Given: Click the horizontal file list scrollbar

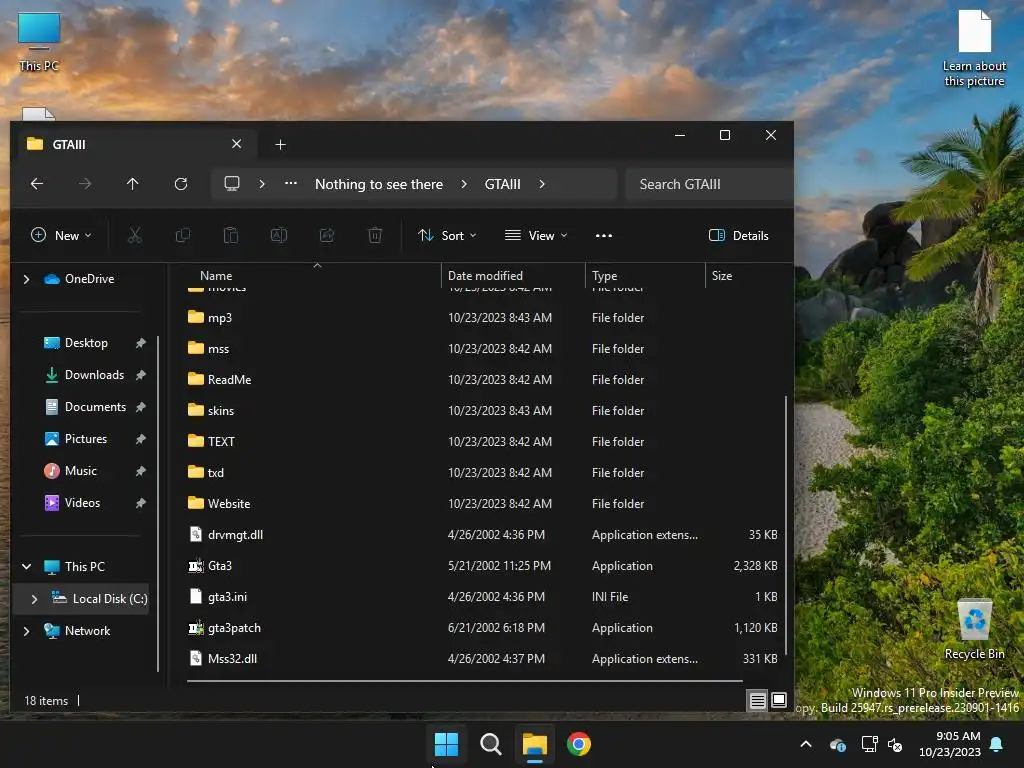Looking at the screenshot, I should (x=465, y=680).
